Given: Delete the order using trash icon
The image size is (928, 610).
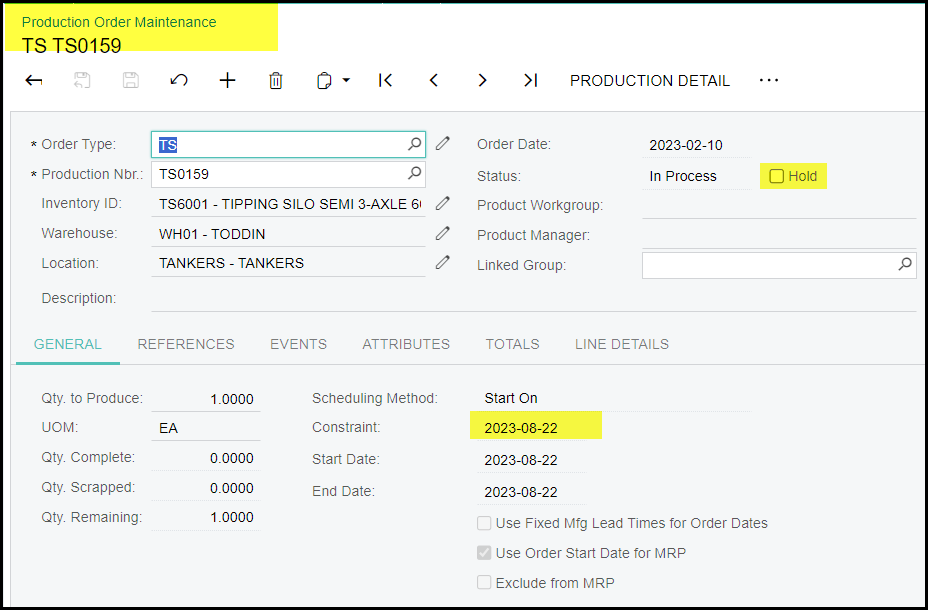Looking at the screenshot, I should (276, 81).
